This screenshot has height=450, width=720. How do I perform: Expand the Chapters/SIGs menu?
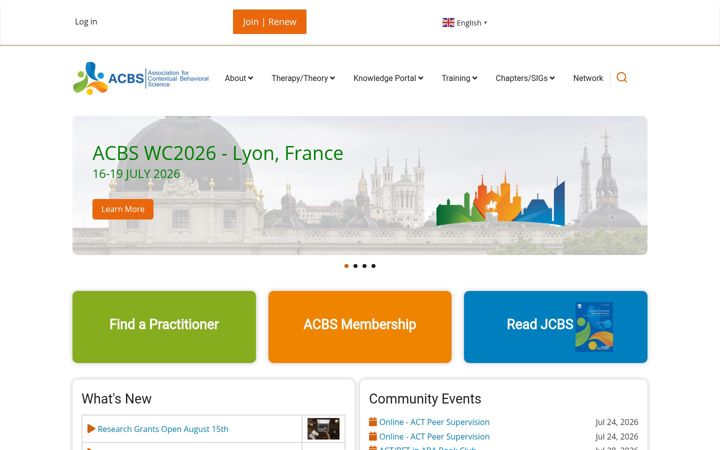coord(525,78)
